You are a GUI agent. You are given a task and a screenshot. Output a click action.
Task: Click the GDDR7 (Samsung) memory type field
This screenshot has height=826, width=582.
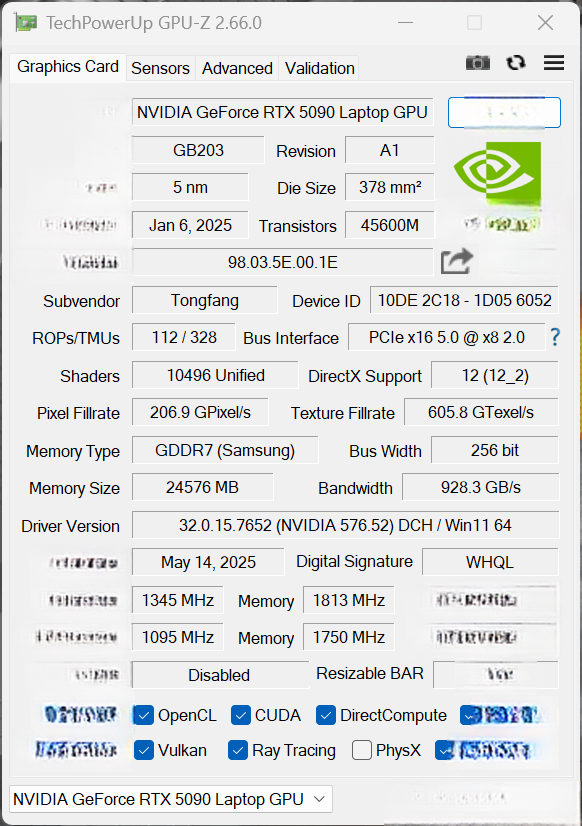click(x=225, y=450)
